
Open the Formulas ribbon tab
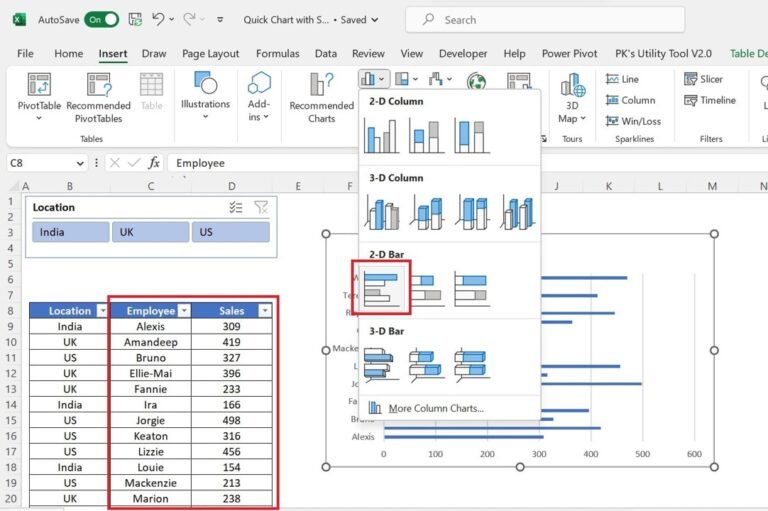(277, 54)
